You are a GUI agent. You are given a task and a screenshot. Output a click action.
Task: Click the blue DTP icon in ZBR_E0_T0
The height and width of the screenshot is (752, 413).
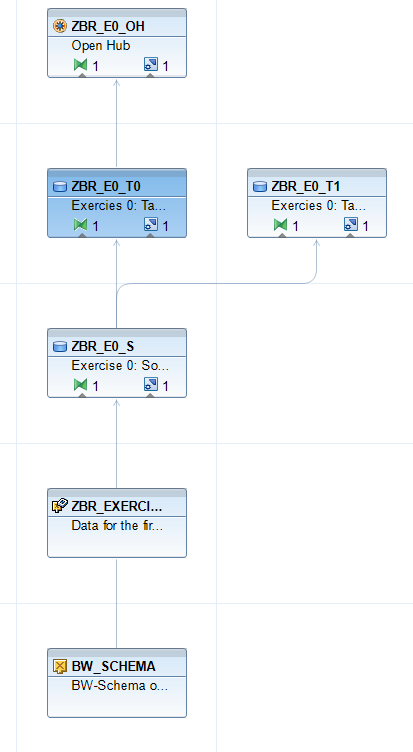pyautogui.click(x=151, y=224)
